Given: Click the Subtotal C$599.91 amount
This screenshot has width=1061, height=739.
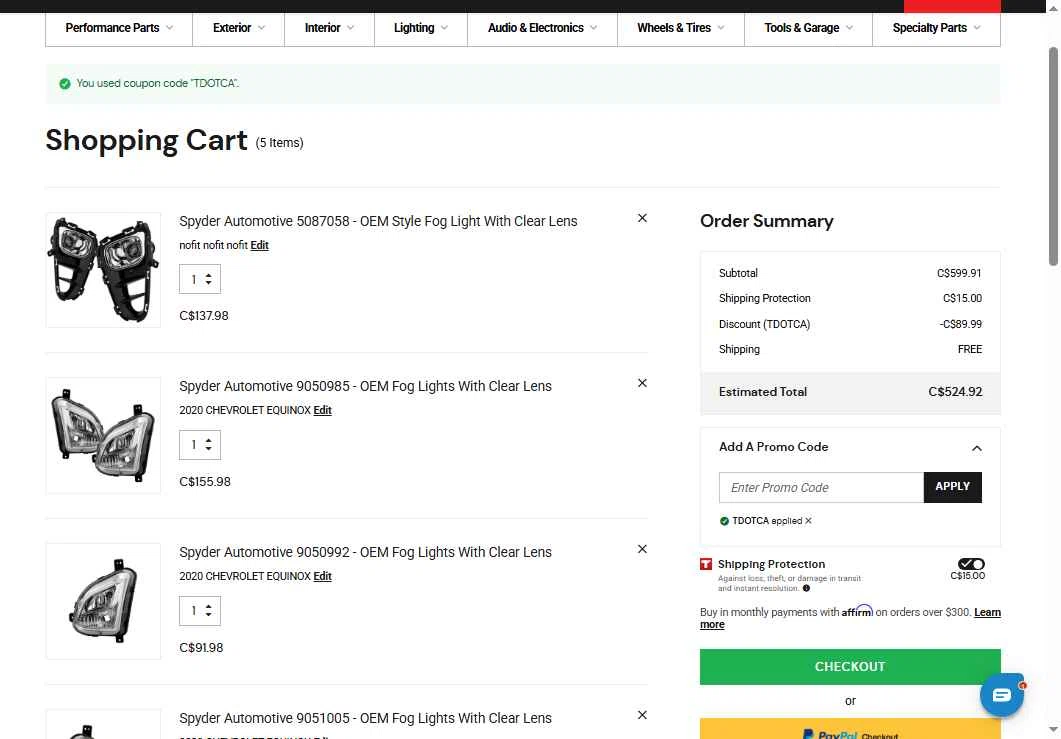Looking at the screenshot, I should coord(959,273).
